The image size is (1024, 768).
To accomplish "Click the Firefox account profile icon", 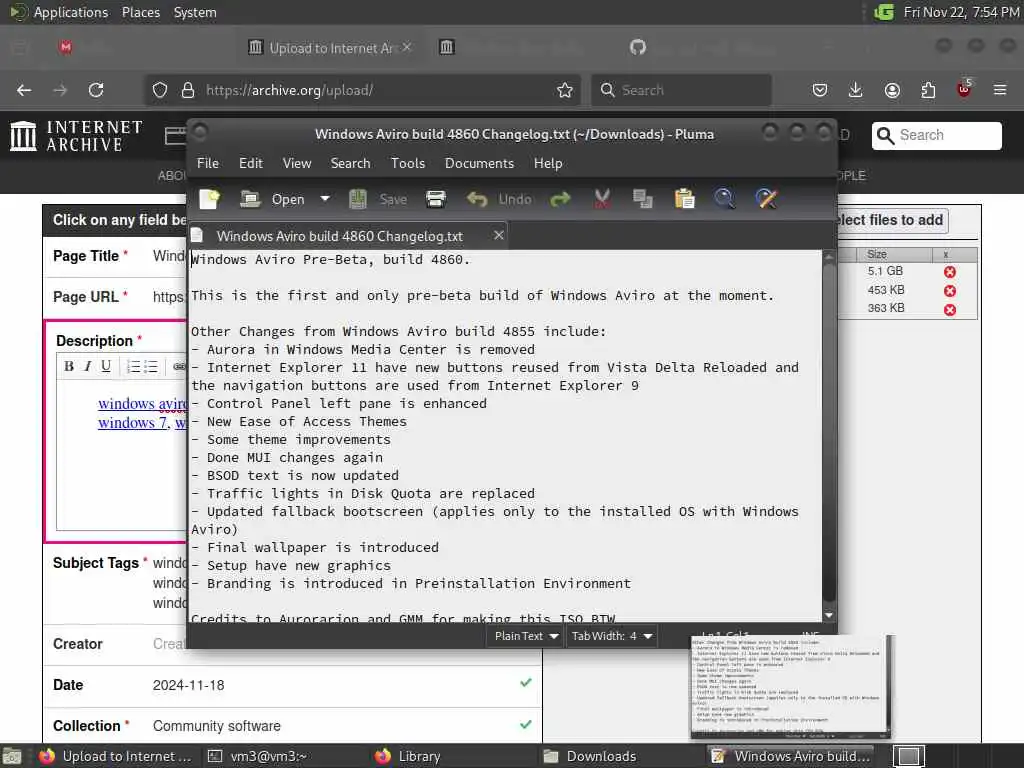I will coord(892,90).
